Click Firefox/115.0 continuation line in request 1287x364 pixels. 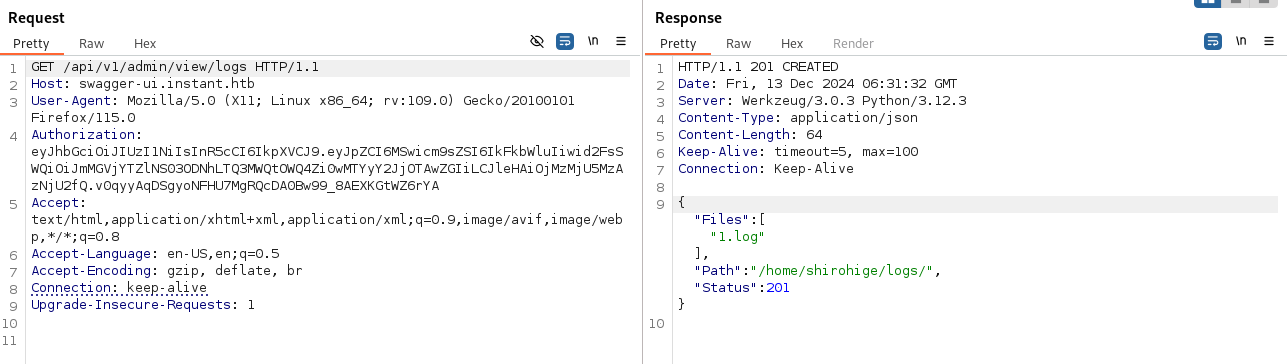click(x=83, y=118)
